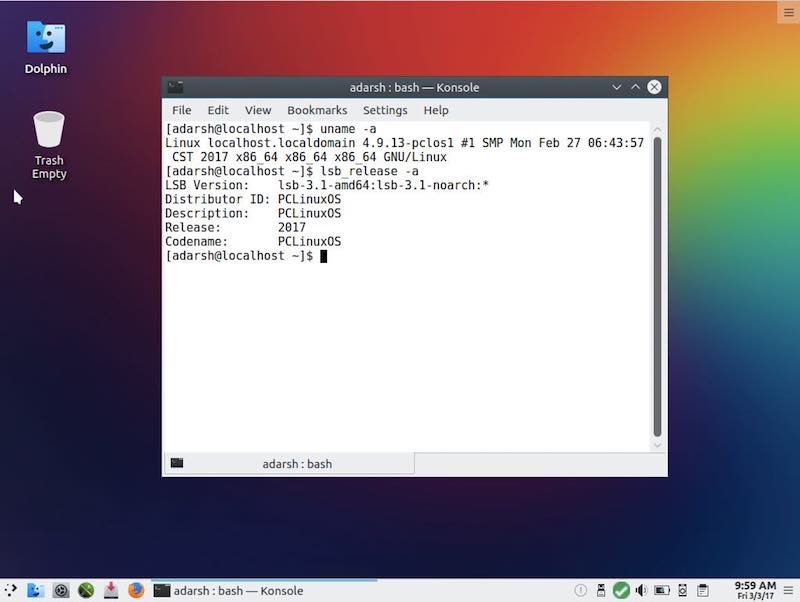Click the 9:59 AM clock
800x602 pixels.
point(755,586)
